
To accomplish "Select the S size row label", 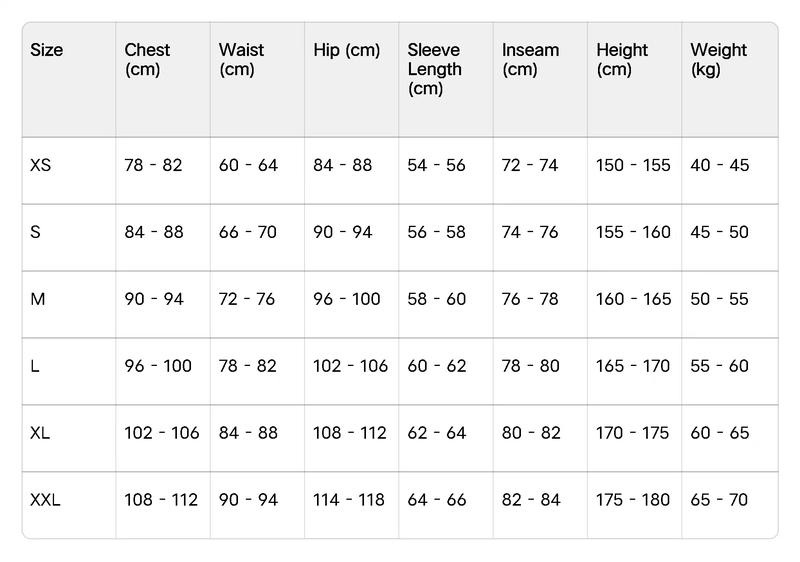I will (35, 232).
